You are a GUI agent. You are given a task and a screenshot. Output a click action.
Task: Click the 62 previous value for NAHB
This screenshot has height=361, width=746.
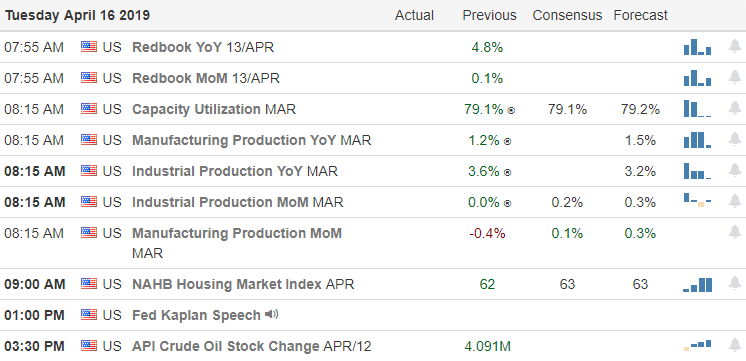click(487, 284)
